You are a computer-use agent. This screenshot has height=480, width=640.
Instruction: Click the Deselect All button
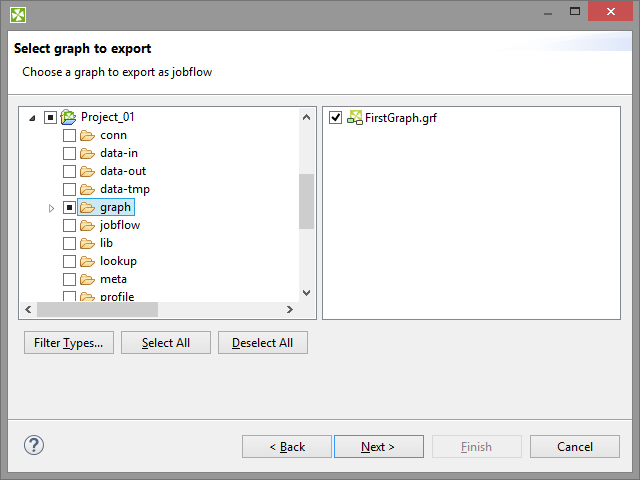point(262,343)
